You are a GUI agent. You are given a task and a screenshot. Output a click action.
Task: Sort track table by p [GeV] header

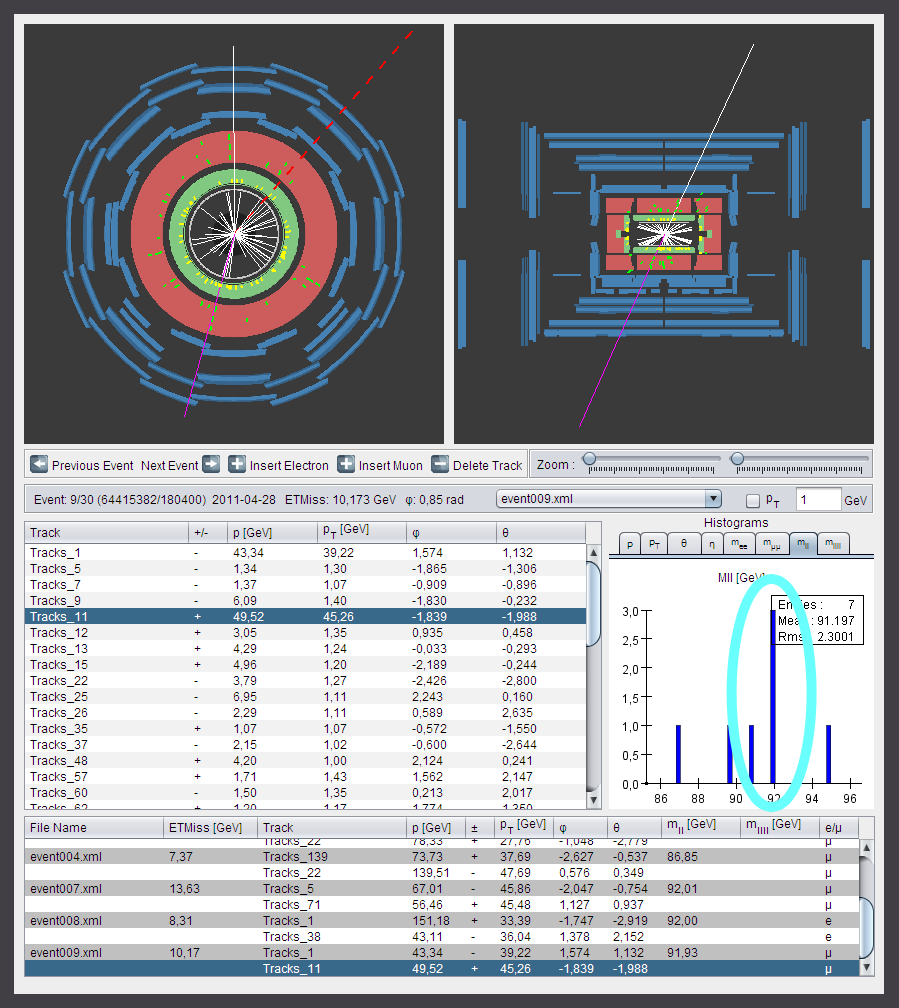pyautogui.click(x=272, y=532)
